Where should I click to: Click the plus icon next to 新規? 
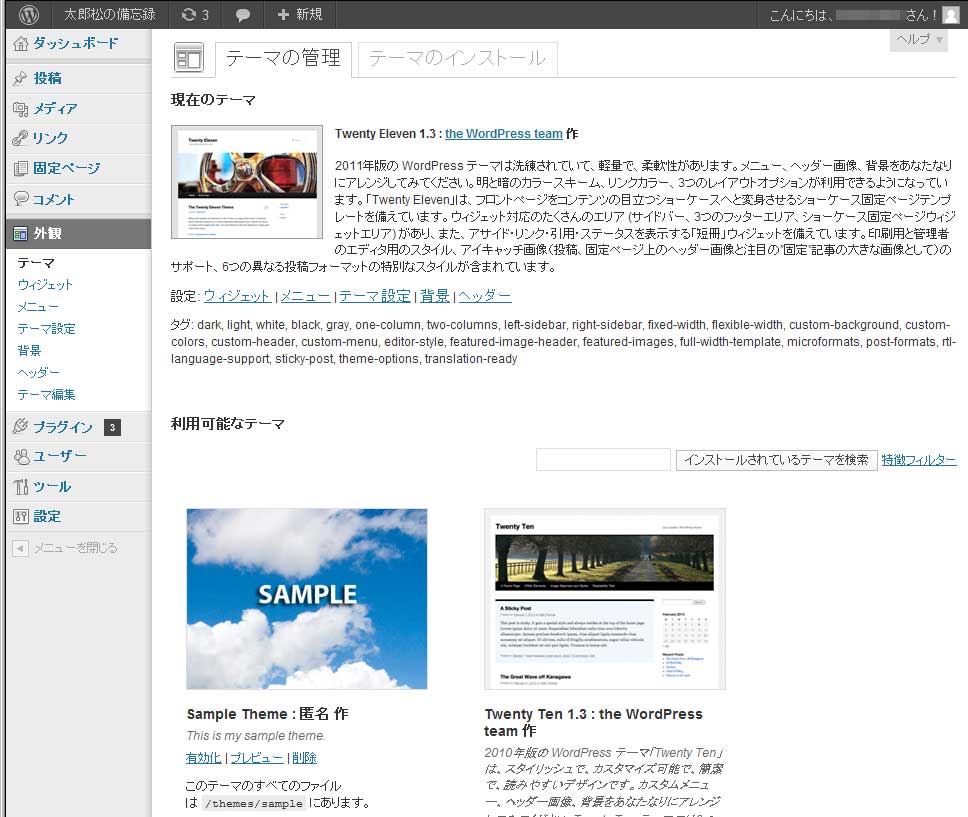[283, 14]
